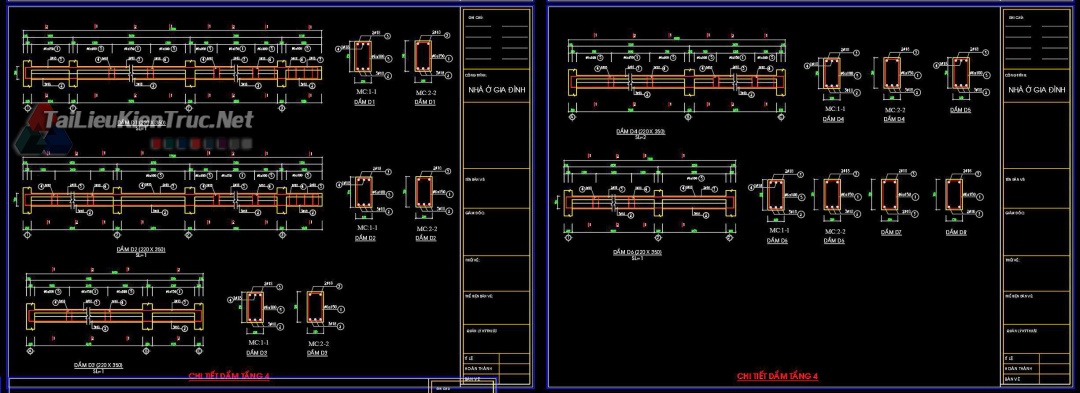The image size is (1080, 393).
Task: Click the DẦM D3 (220 X 350) label
Action: (x=98, y=365)
